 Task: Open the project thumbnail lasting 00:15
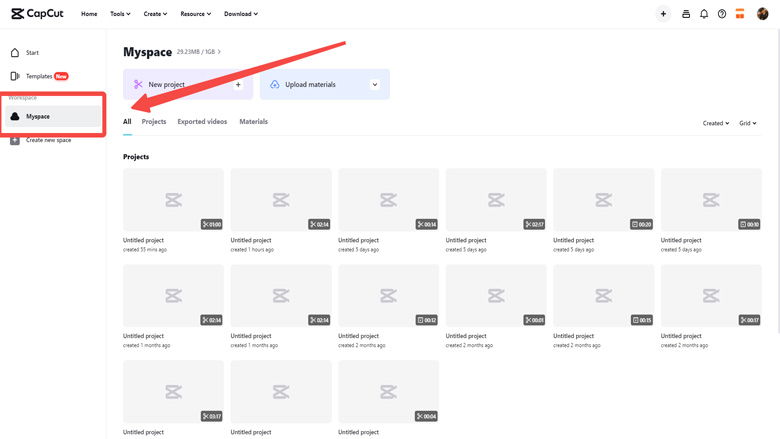click(603, 296)
